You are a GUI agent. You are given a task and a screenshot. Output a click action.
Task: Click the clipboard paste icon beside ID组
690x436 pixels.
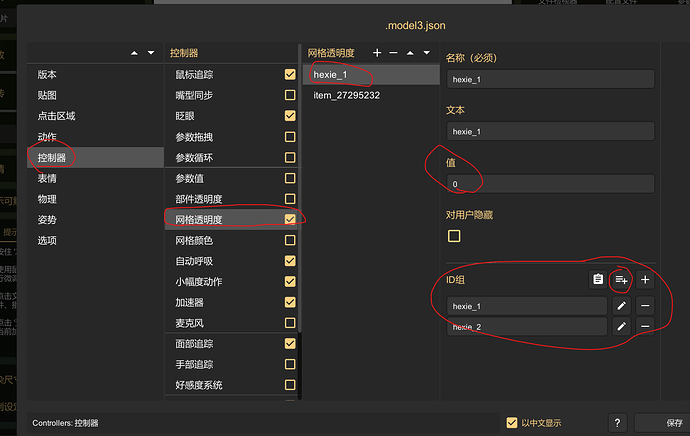598,280
